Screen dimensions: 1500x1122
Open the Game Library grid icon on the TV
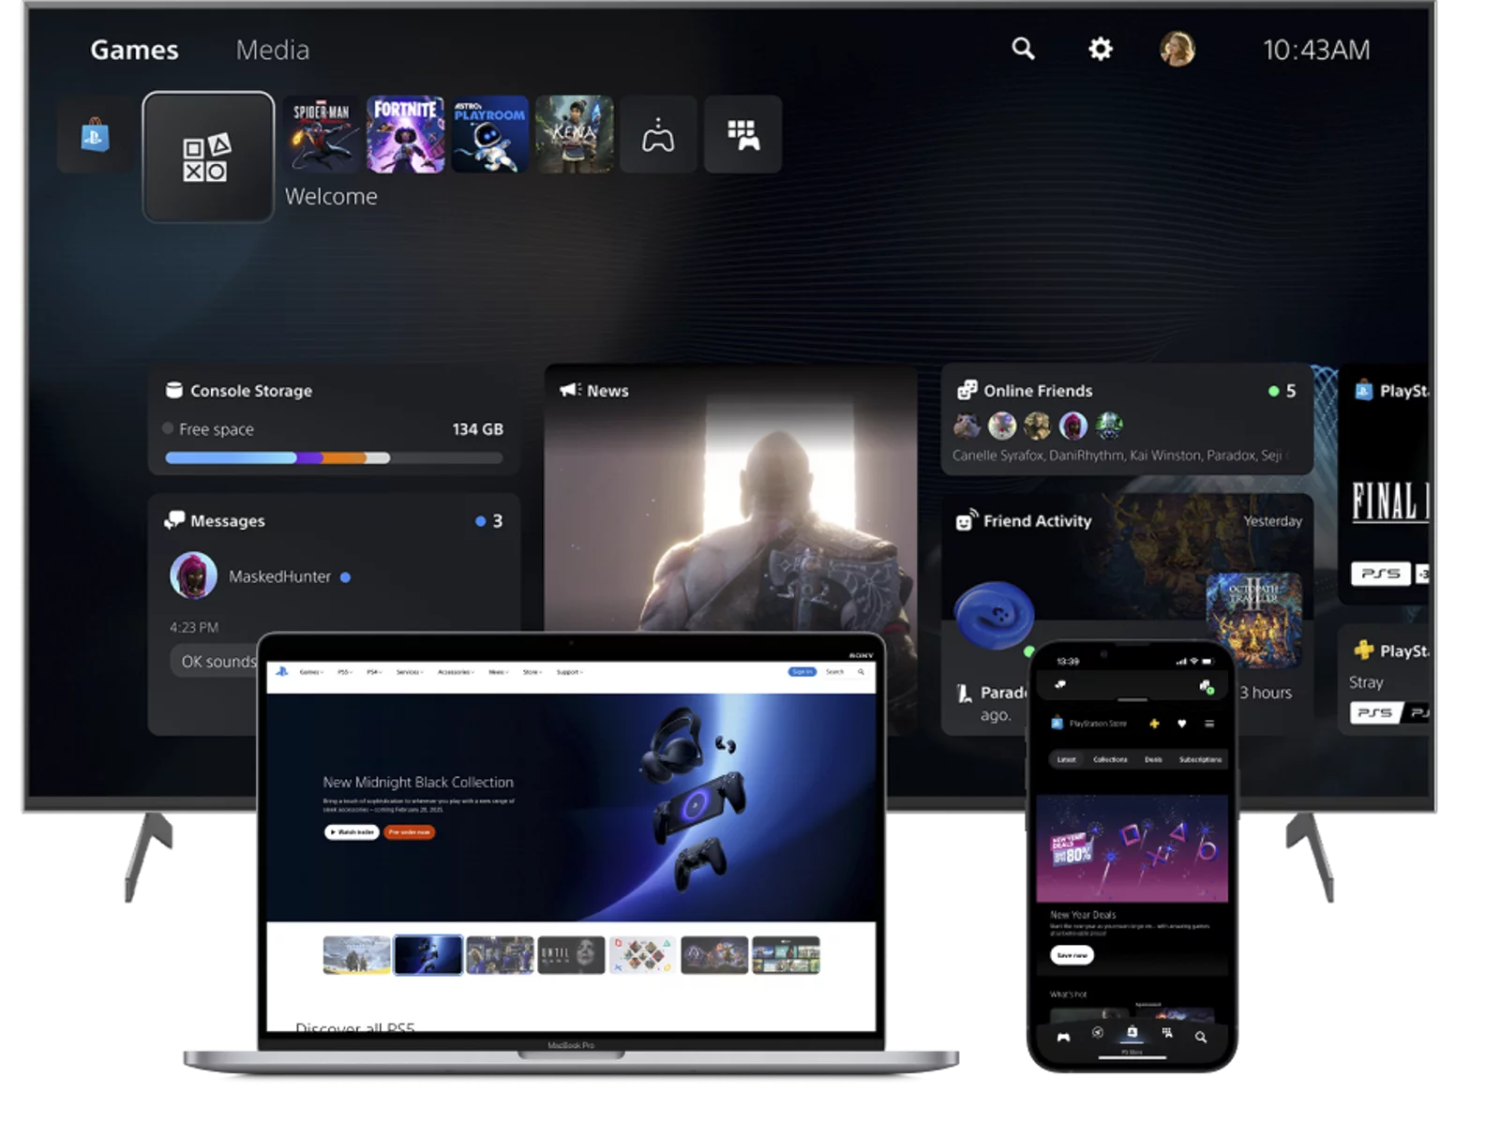pyautogui.click(x=741, y=135)
